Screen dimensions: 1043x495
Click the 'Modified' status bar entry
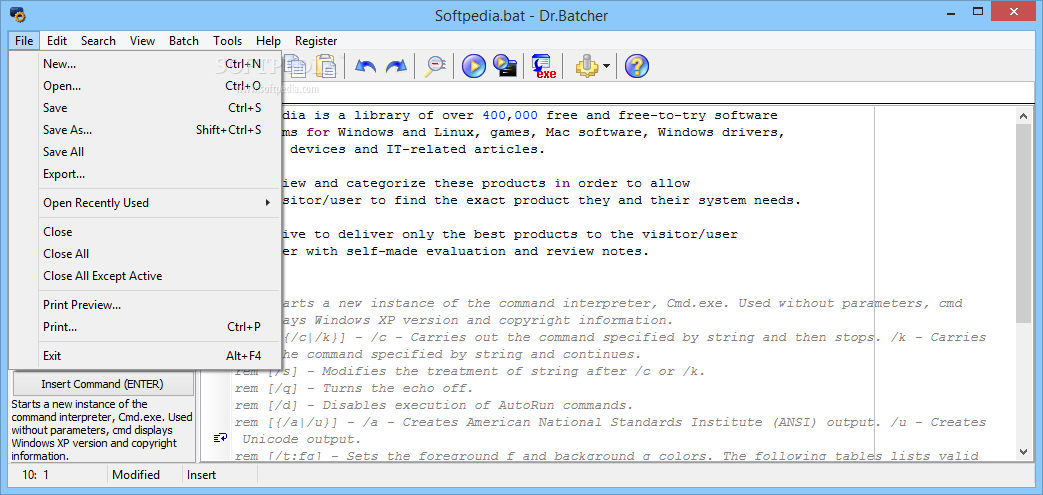tap(136, 475)
